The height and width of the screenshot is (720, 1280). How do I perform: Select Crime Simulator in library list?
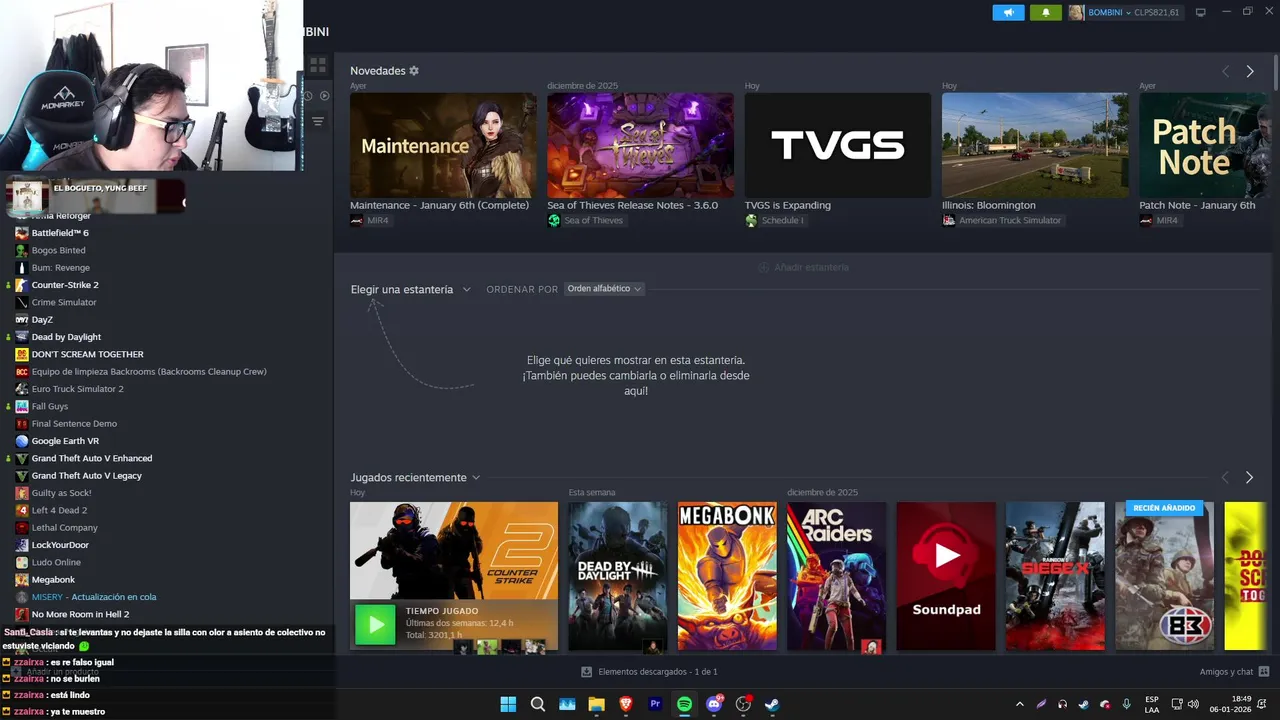tap(64, 302)
